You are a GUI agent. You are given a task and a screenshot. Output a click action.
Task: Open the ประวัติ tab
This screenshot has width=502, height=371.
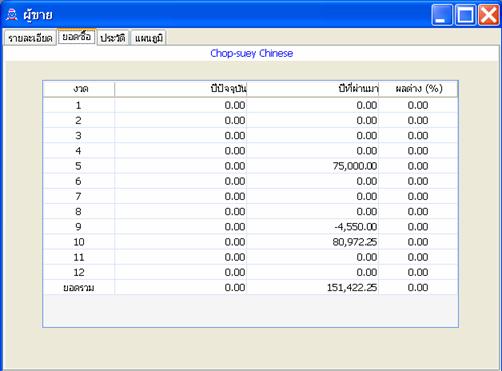pyautogui.click(x=113, y=38)
